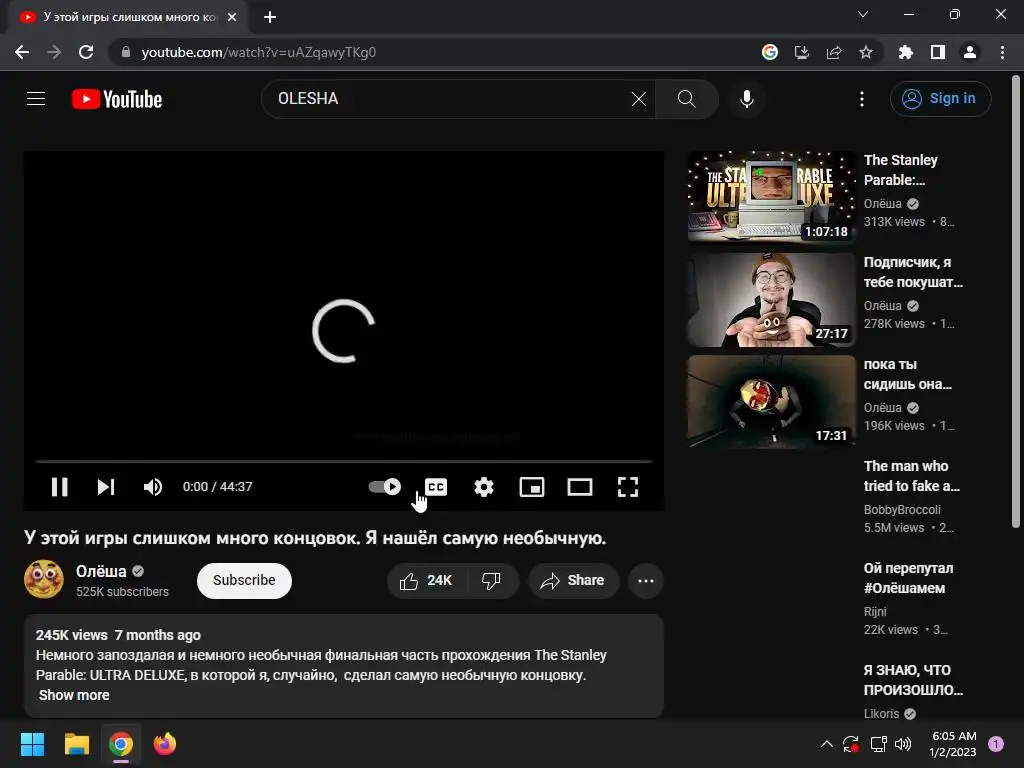Screen dimensions: 1024x768
Task: Pause the video with the pause button
Action: pos(59,487)
